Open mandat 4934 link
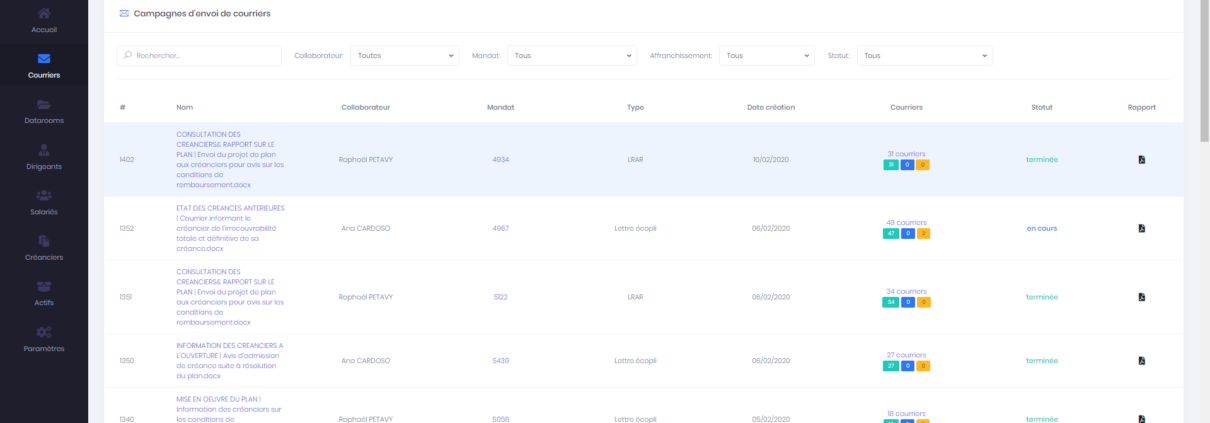Image resolution: width=1210 pixels, height=423 pixels. (501, 159)
